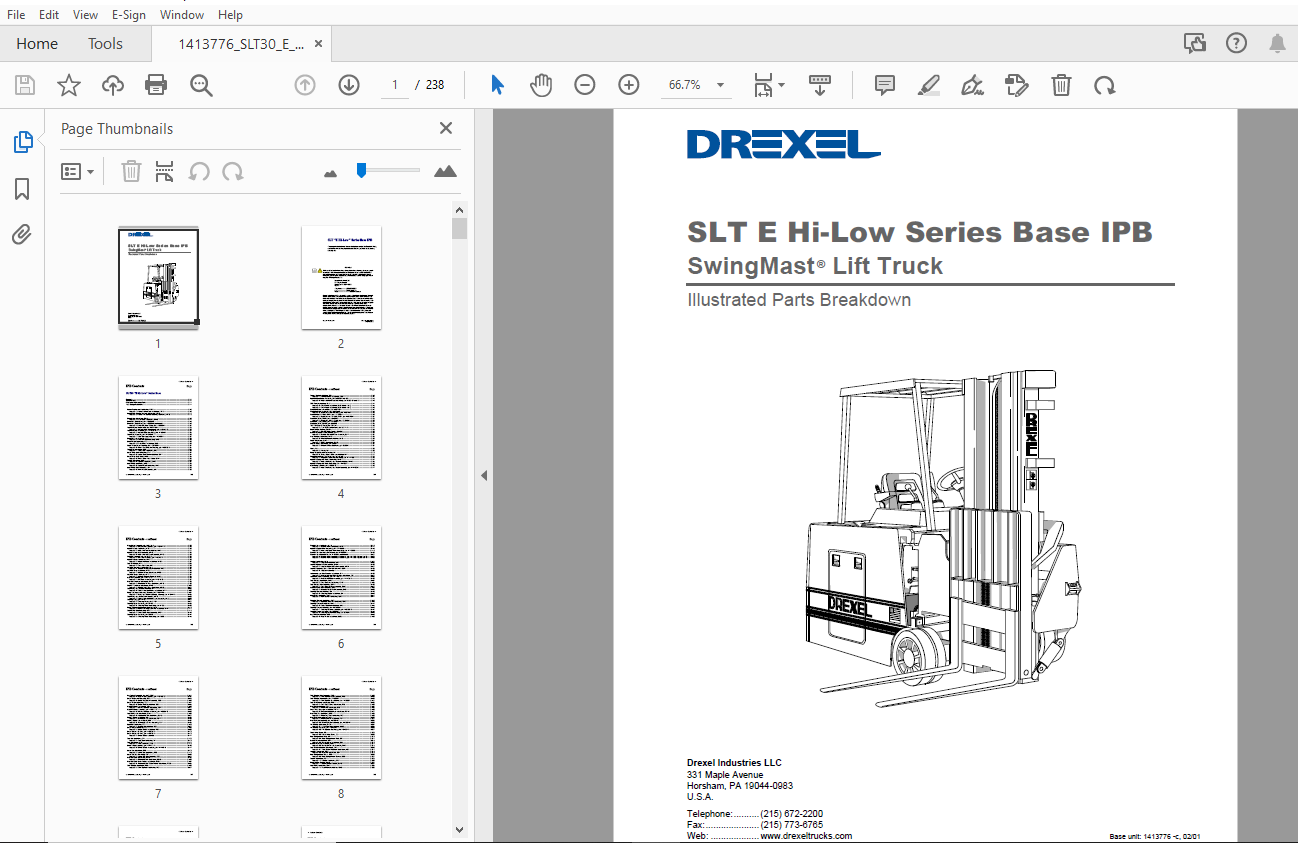Click thumbnails scrollbar down arrow

pyautogui.click(x=459, y=829)
